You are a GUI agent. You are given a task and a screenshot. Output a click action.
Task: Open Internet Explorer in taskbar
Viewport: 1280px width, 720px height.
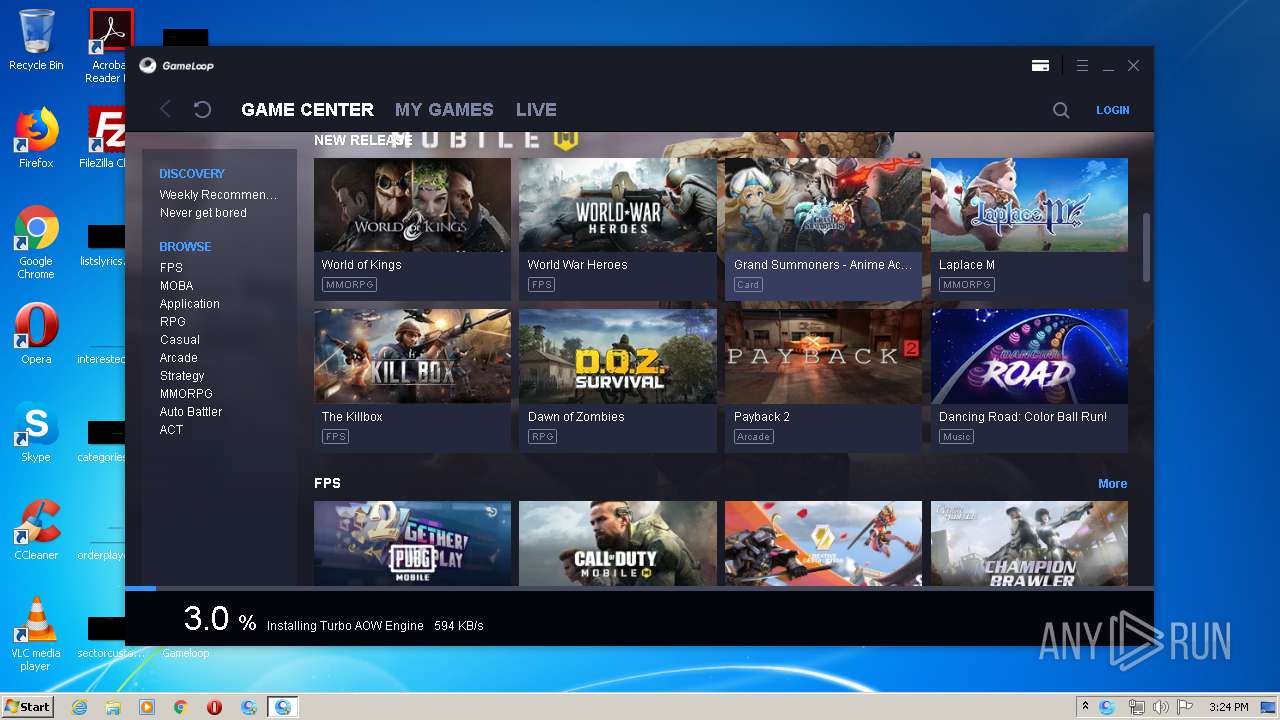pos(79,707)
